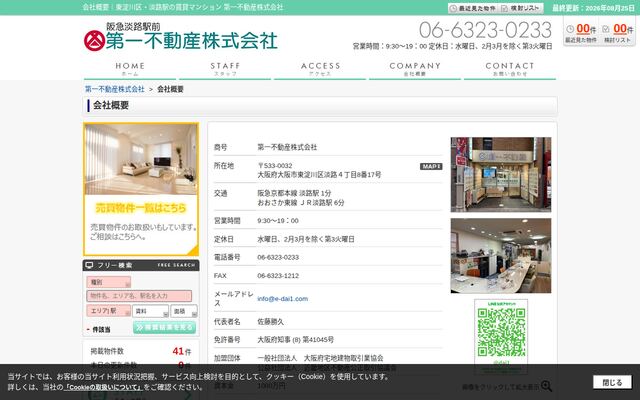Click the 売買物件一覧はこちら banner text

click(x=141, y=208)
